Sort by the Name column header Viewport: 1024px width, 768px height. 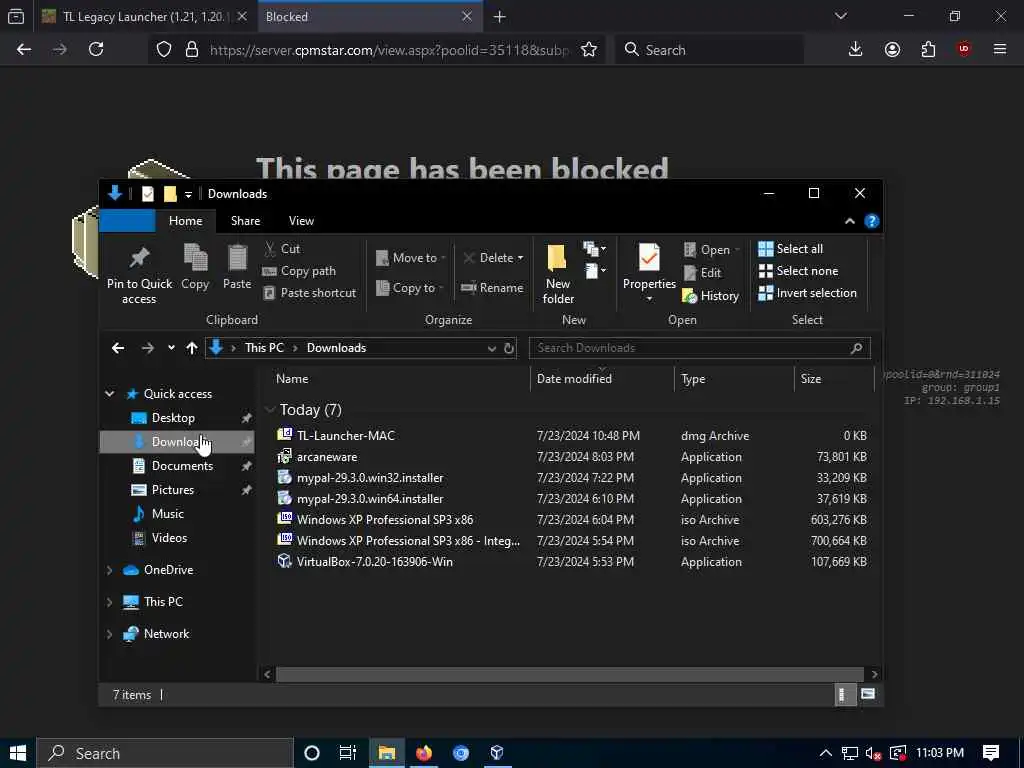(292, 379)
